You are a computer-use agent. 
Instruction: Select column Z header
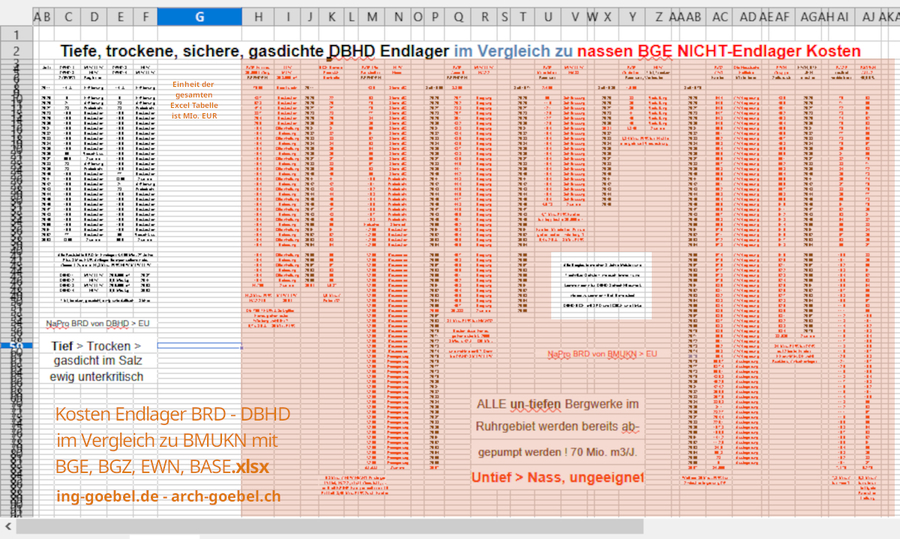[x=659, y=16]
